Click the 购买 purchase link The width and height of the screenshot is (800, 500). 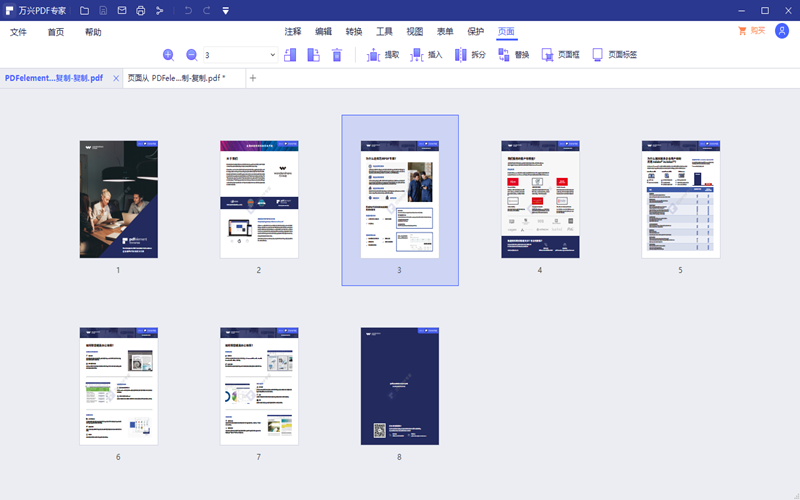pos(751,31)
